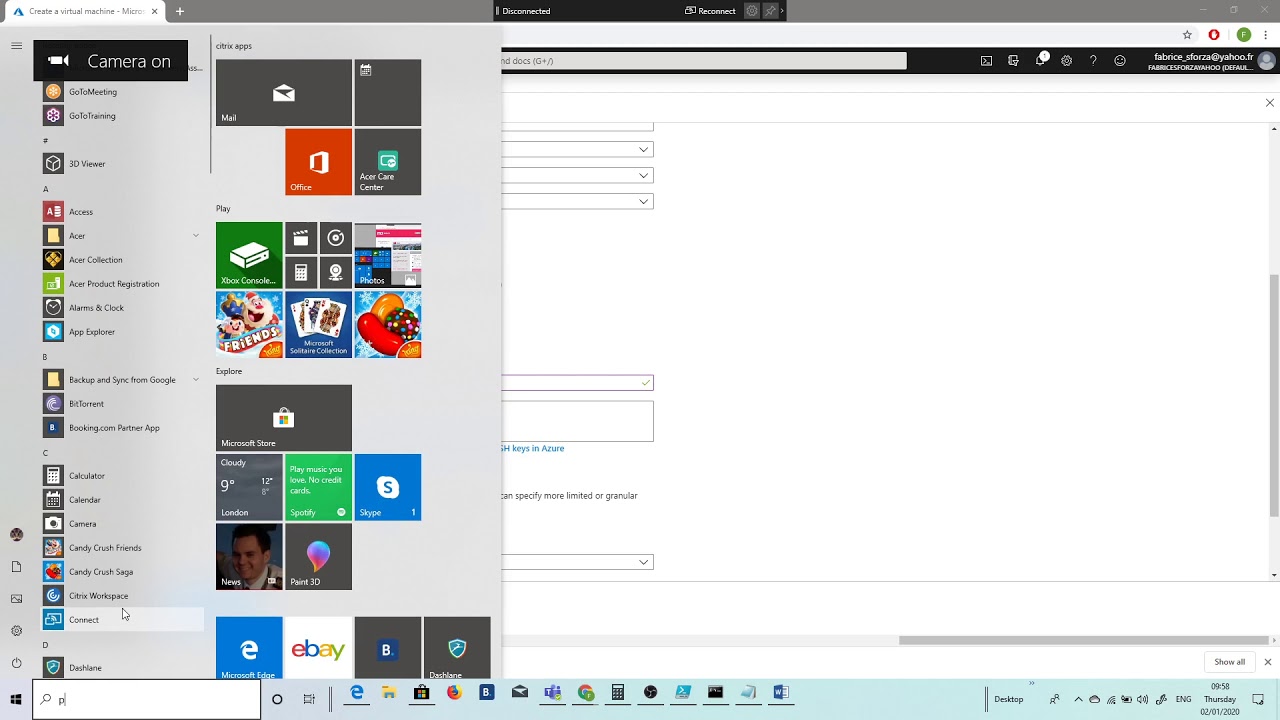Click Reconnect in the remote session bar
The width and height of the screenshot is (1280, 720).
(x=711, y=11)
